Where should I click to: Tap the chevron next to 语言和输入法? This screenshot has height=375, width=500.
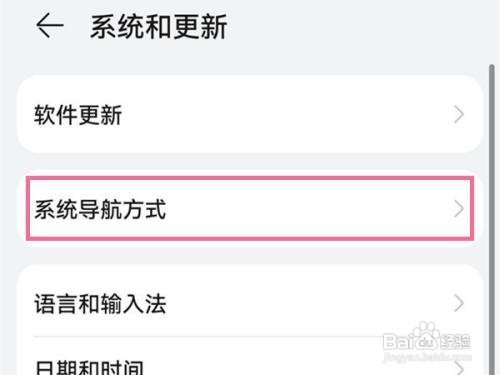point(459,304)
